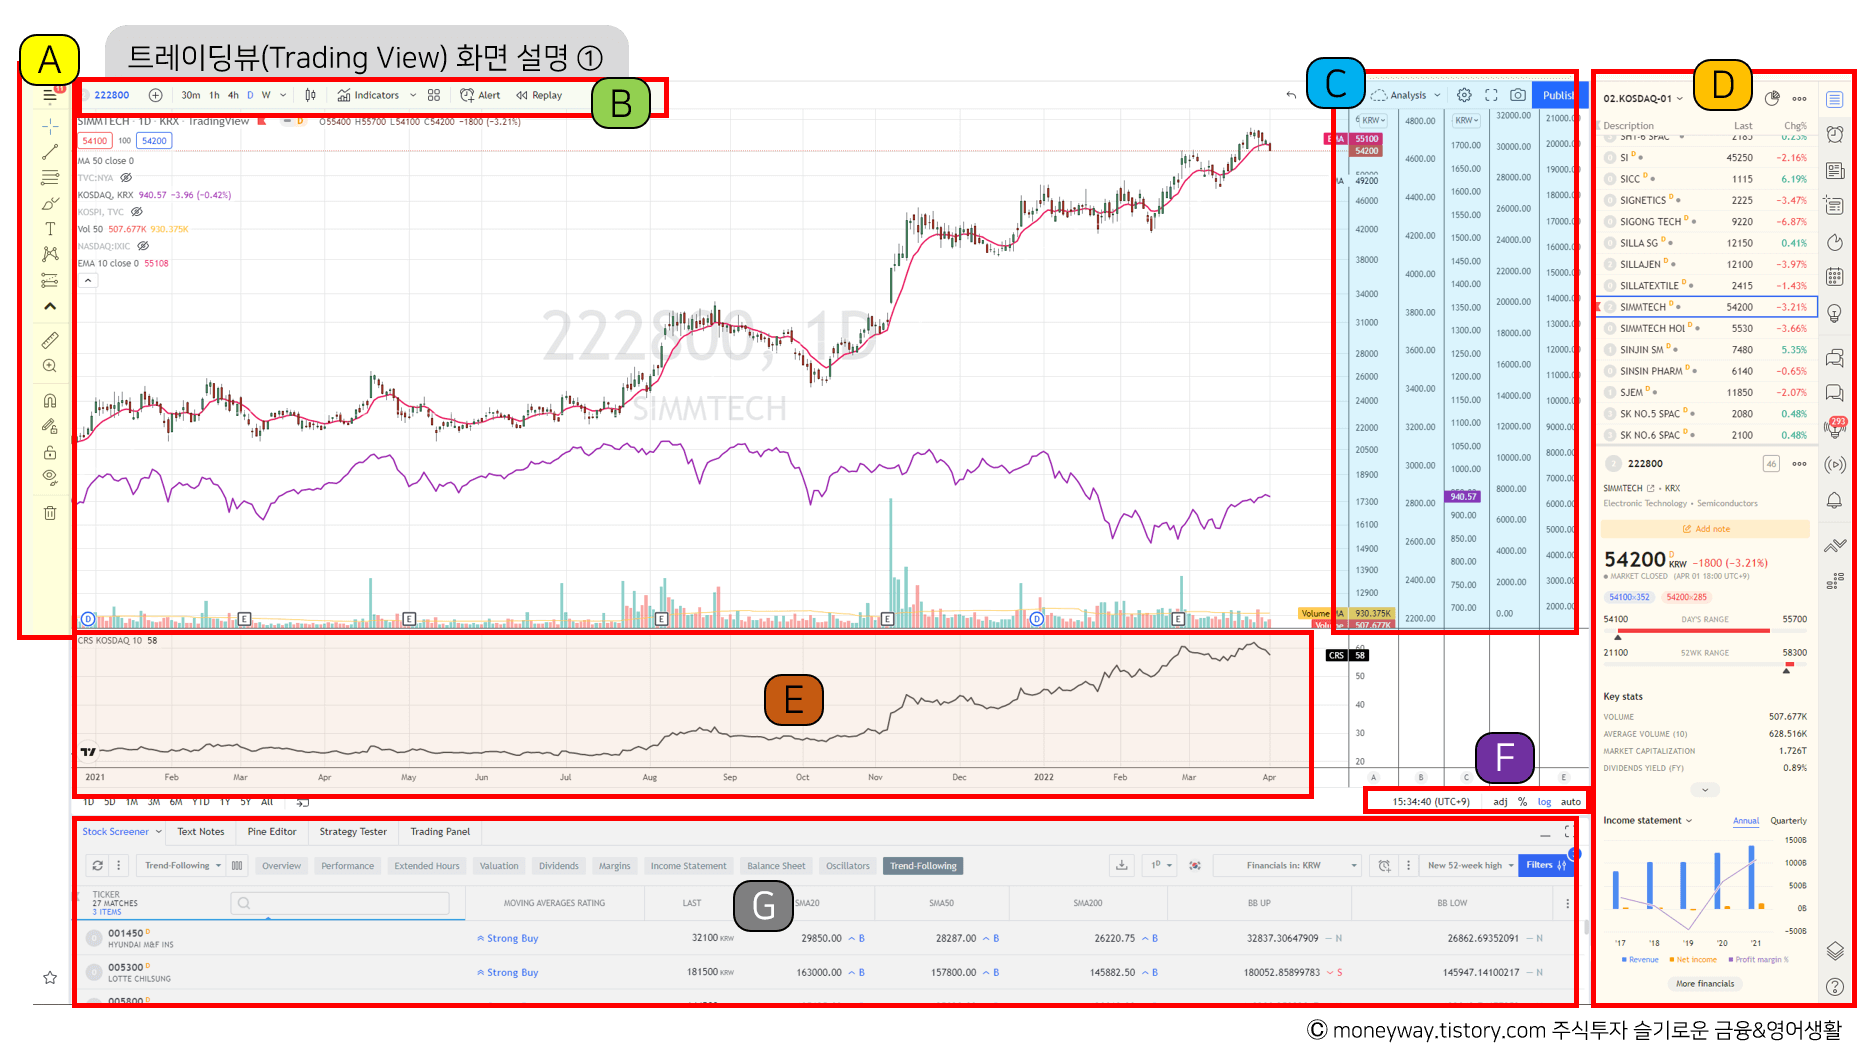Click the trash remove drawings icon

point(50,513)
